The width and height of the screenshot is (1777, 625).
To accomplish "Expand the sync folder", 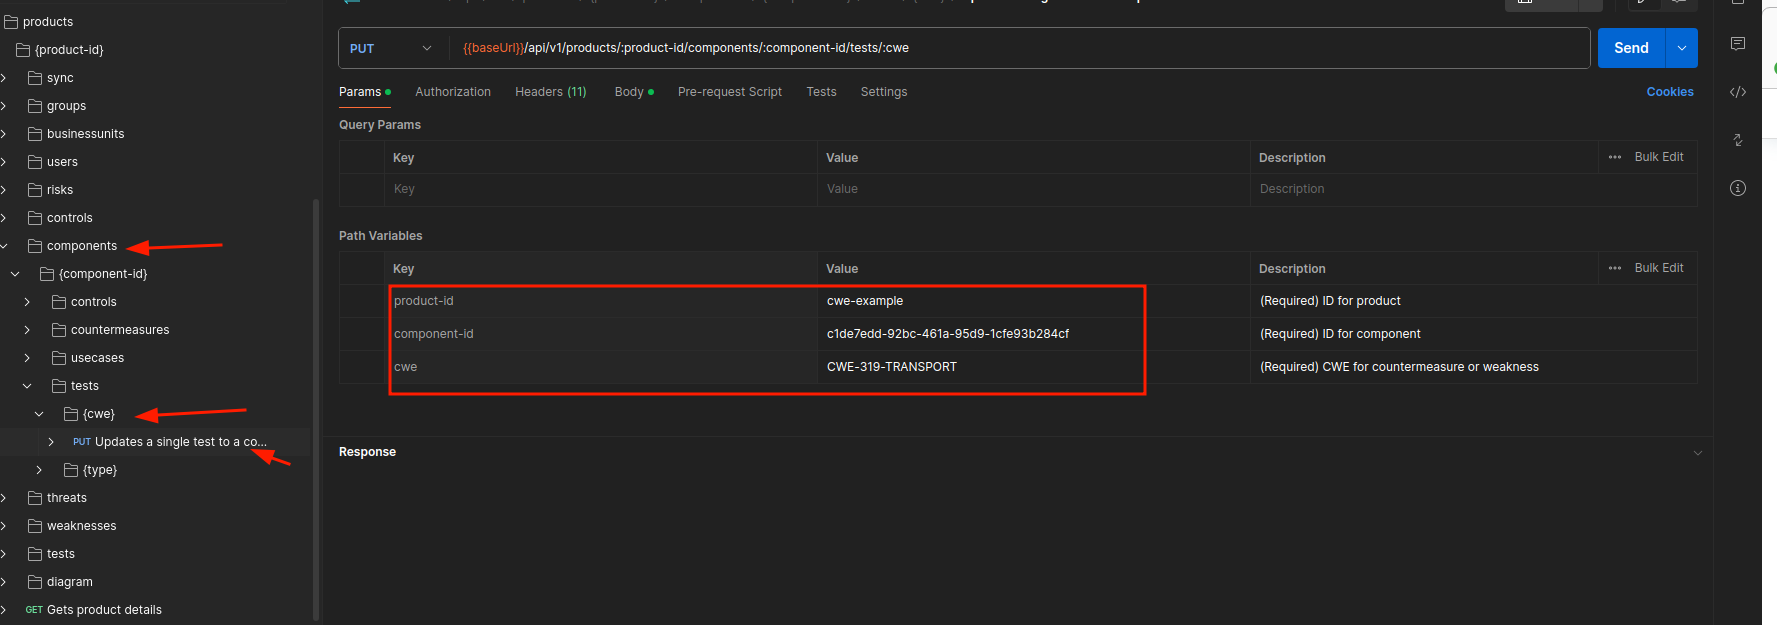I will click(x=4, y=77).
